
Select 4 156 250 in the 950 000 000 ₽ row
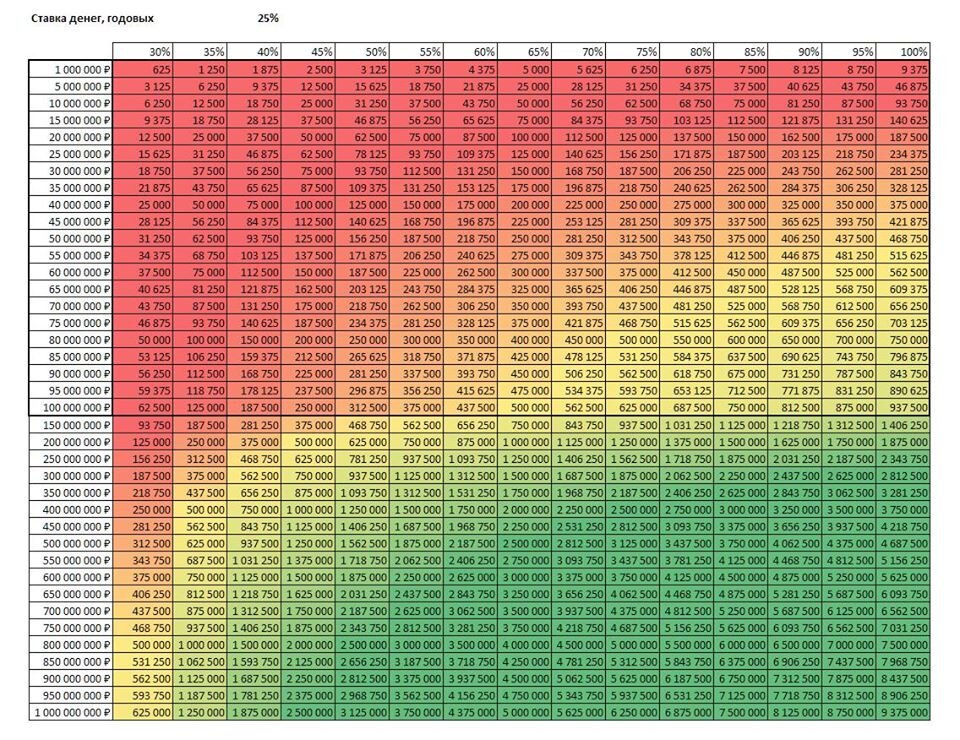(470, 696)
